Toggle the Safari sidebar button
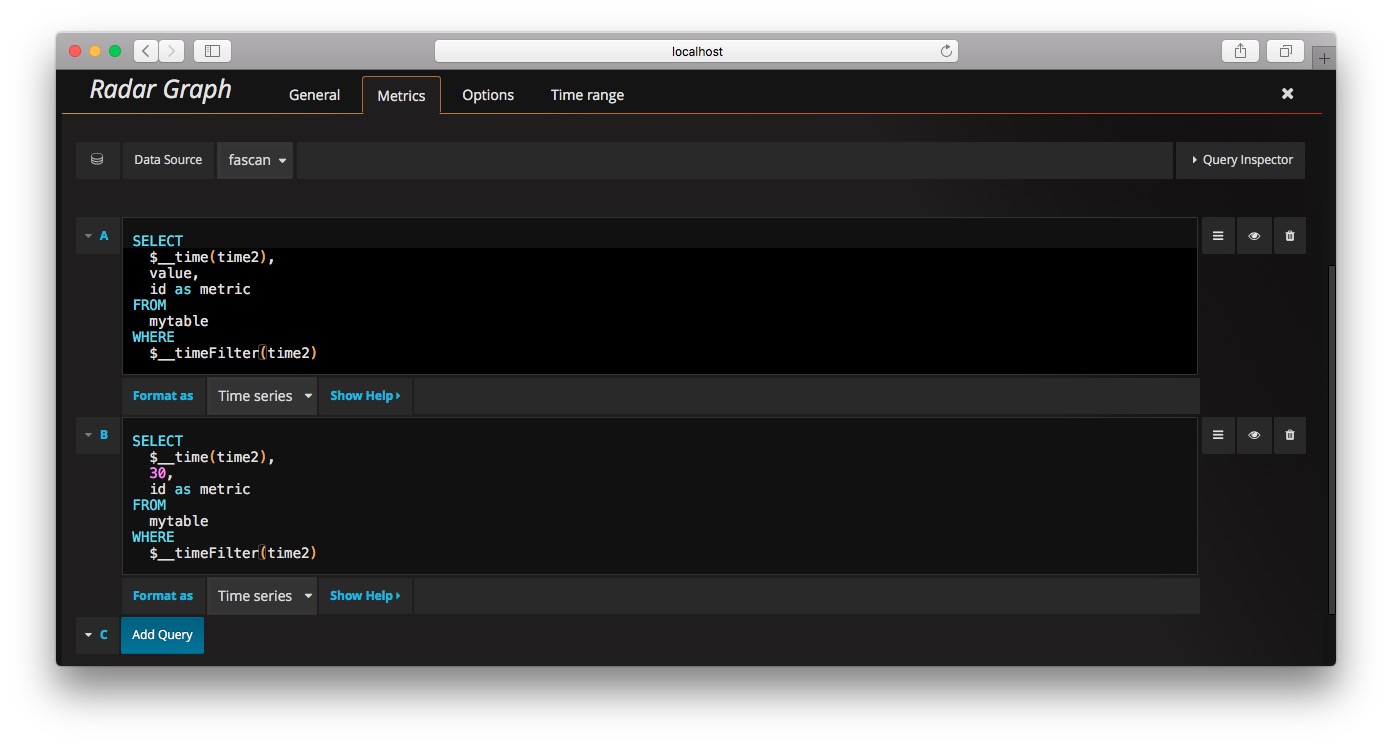1392x746 pixels. click(212, 50)
